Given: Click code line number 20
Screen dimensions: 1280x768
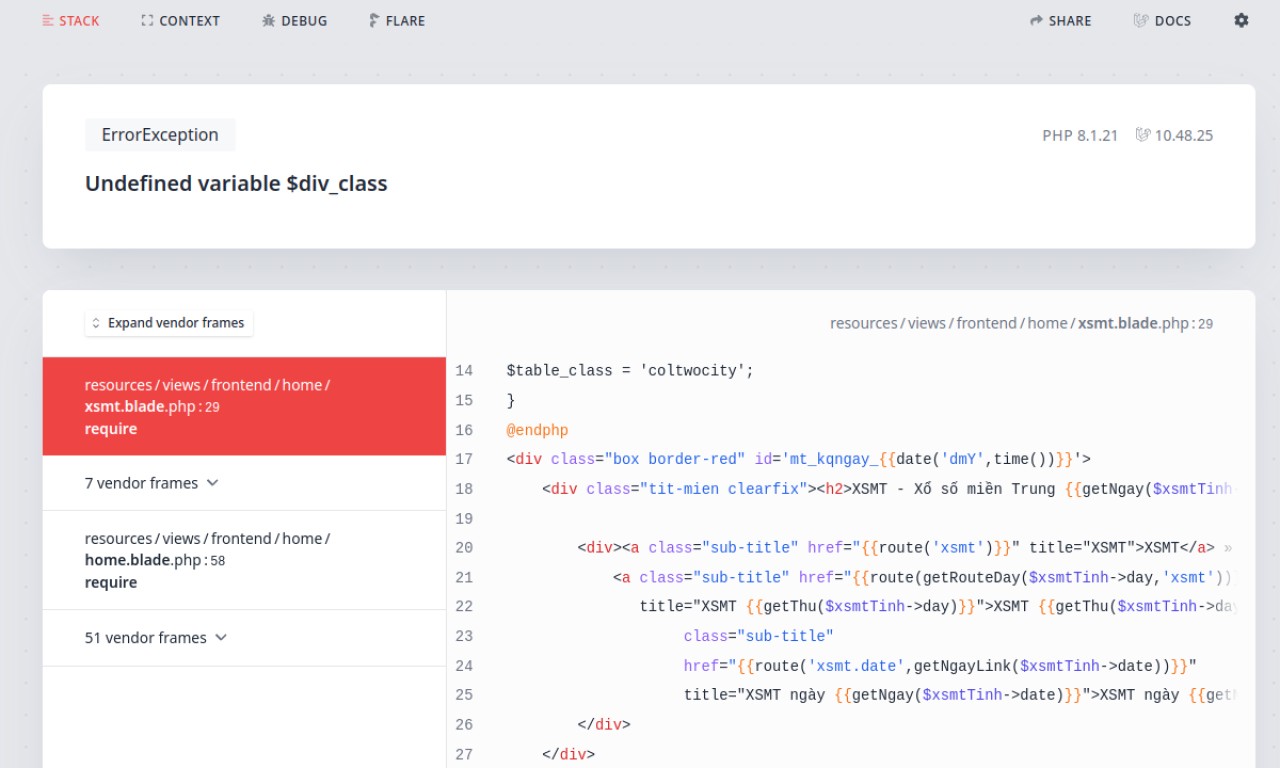Looking at the screenshot, I should pos(464,548).
